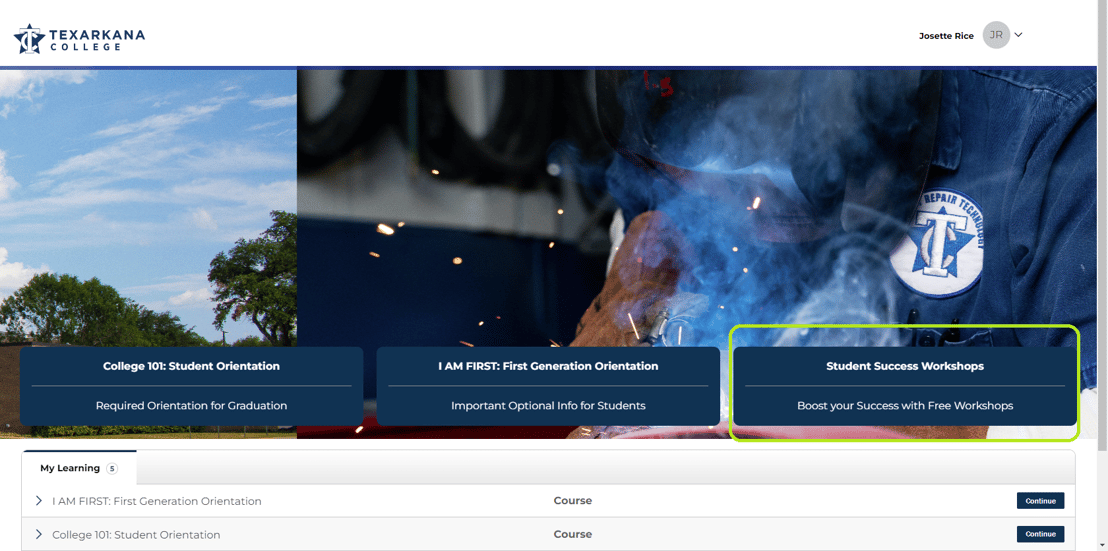The height and width of the screenshot is (551, 1108).
Task: Open the Student Success Workshops tile title
Action: pos(904,366)
